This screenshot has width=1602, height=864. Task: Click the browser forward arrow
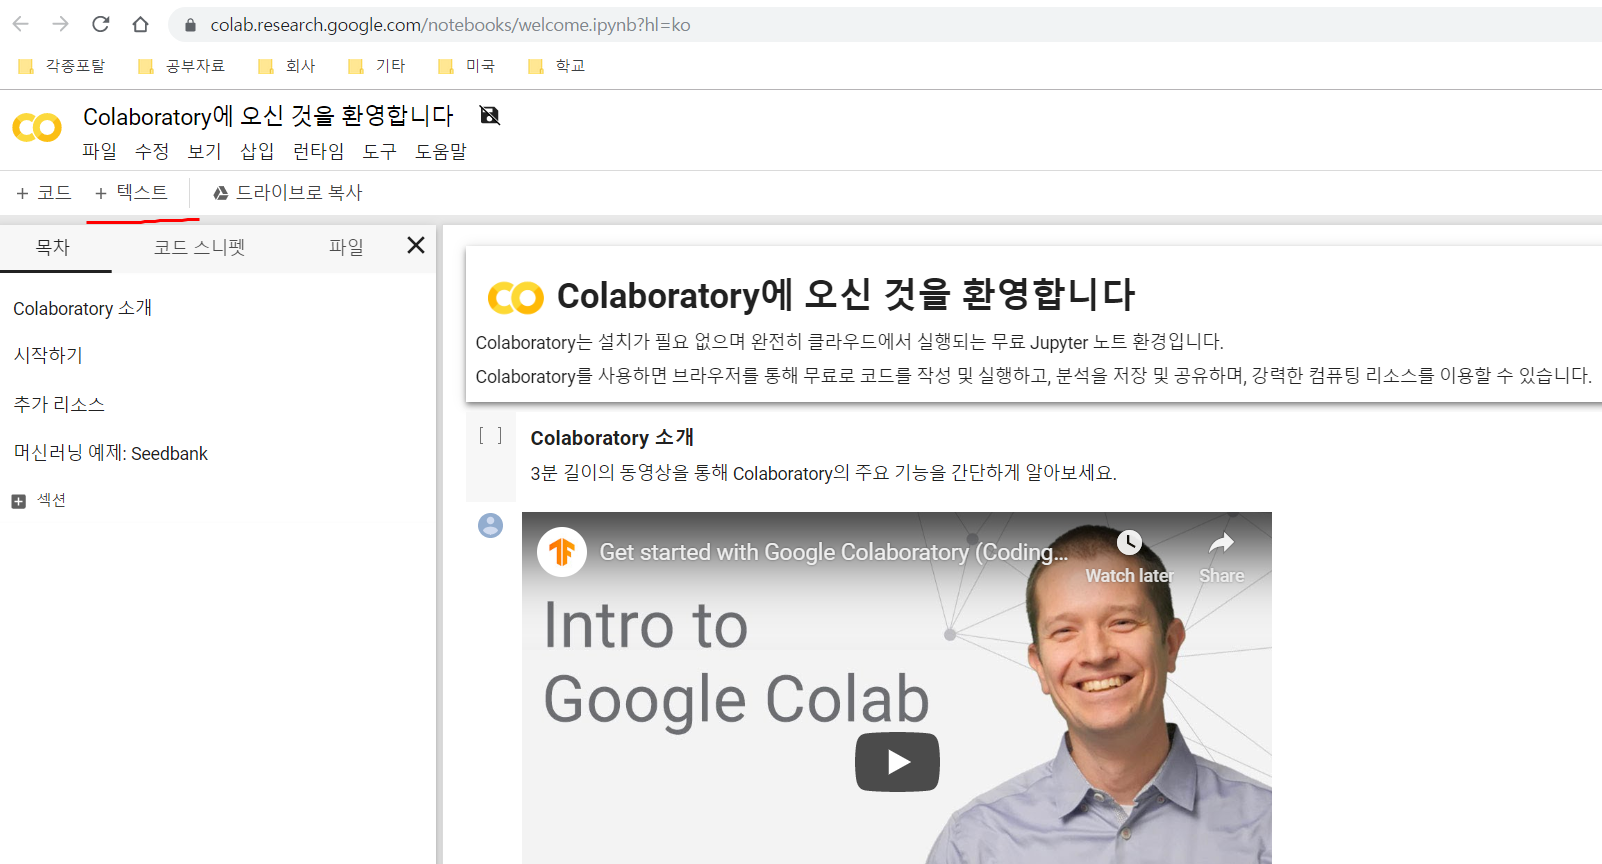pos(61,24)
